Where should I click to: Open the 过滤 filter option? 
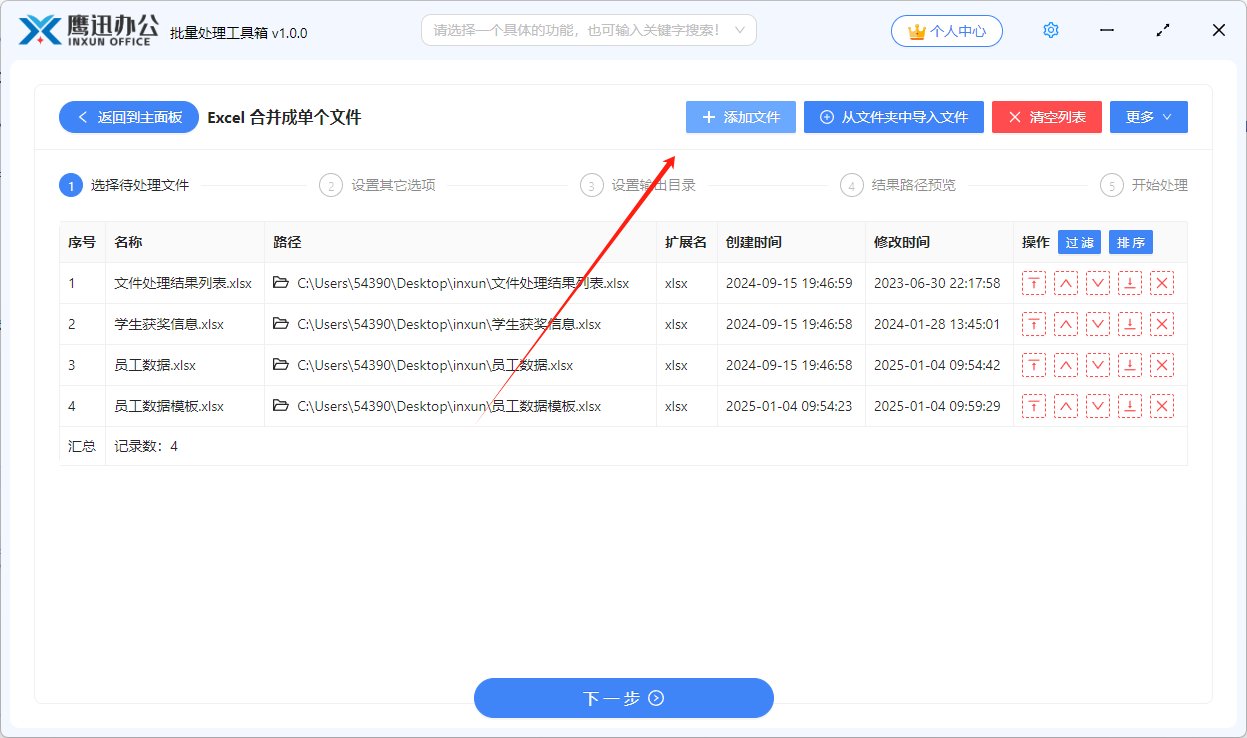pos(1079,241)
